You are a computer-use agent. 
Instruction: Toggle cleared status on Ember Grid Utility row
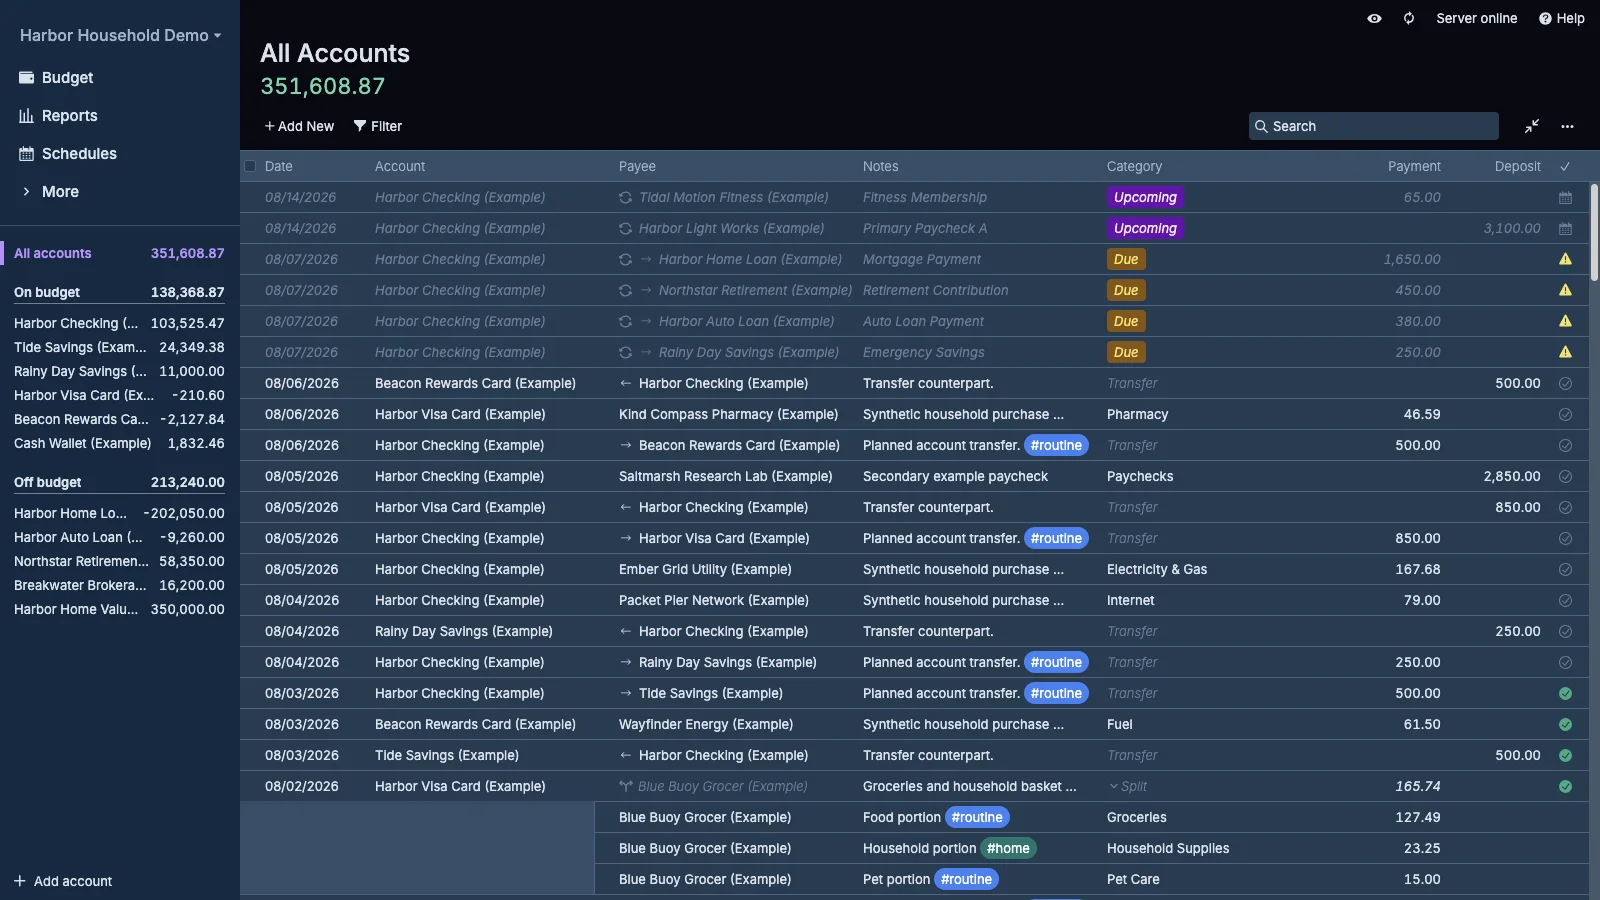[x=1565, y=569]
